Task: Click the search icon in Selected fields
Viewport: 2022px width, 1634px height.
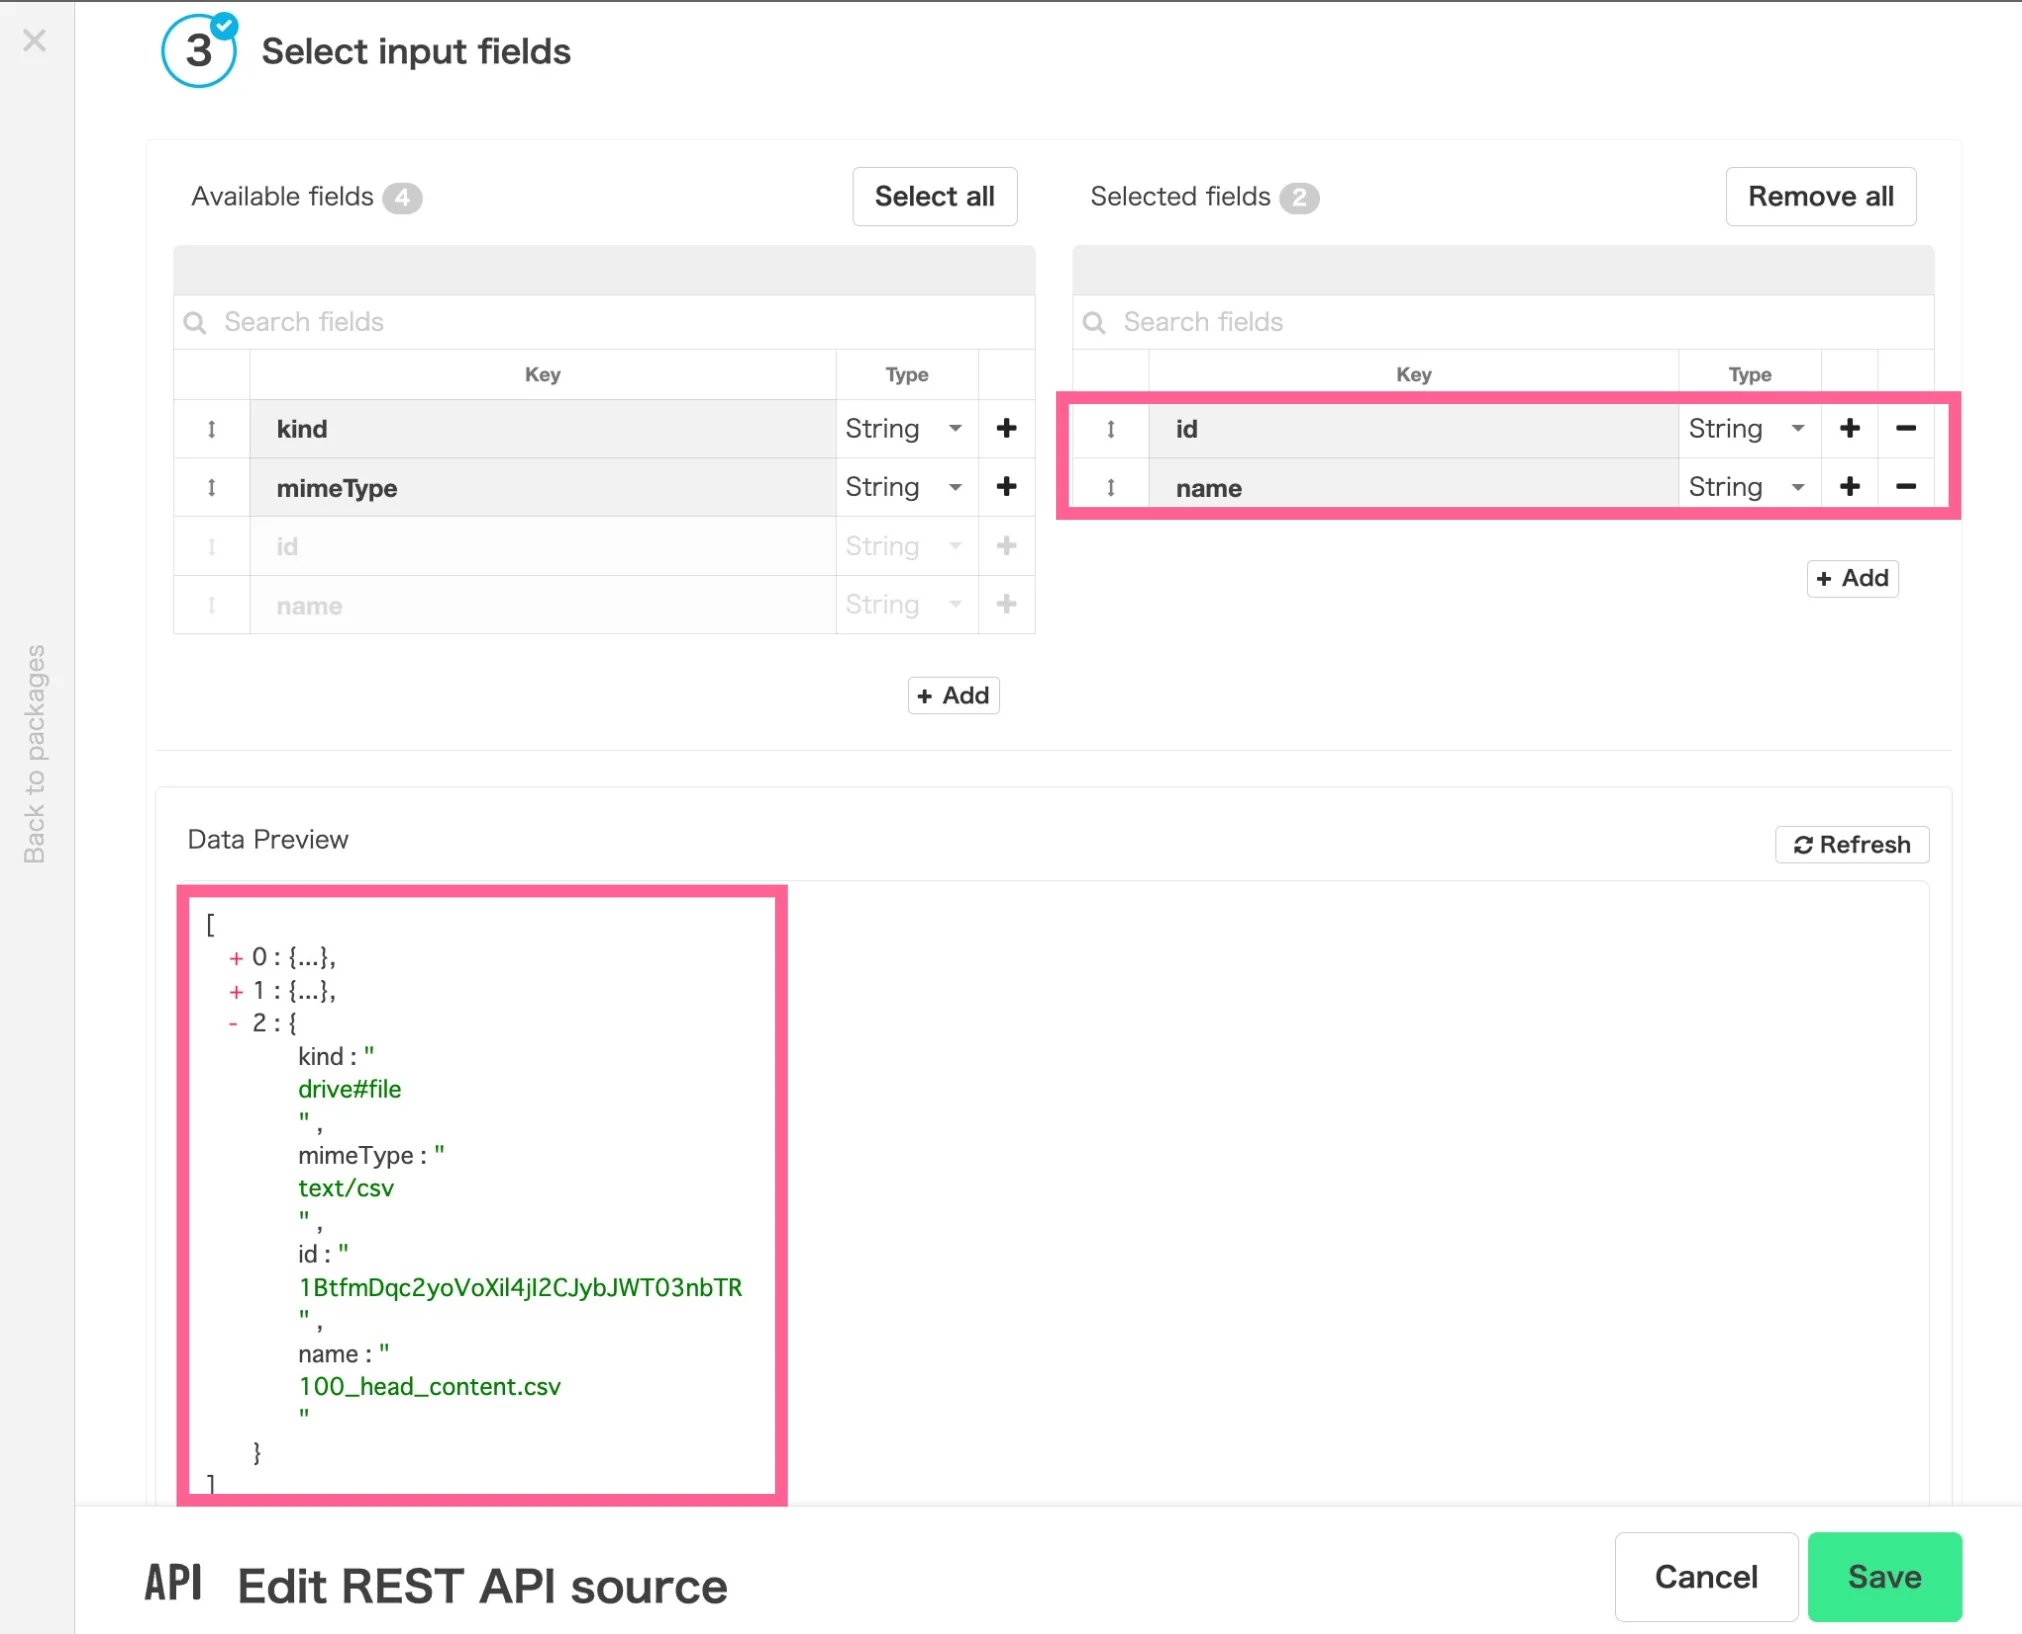Action: pyautogui.click(x=1094, y=323)
